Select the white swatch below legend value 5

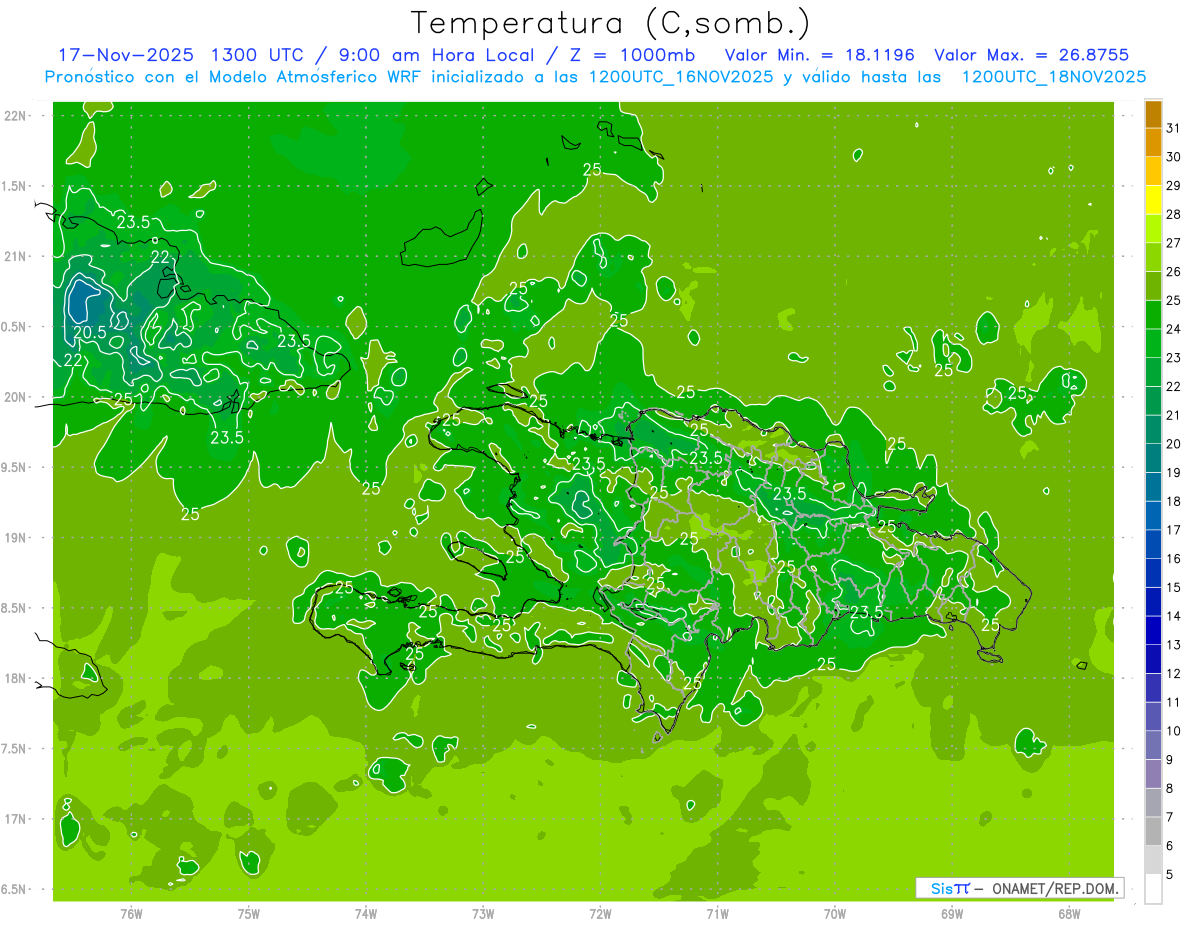(x=1153, y=889)
